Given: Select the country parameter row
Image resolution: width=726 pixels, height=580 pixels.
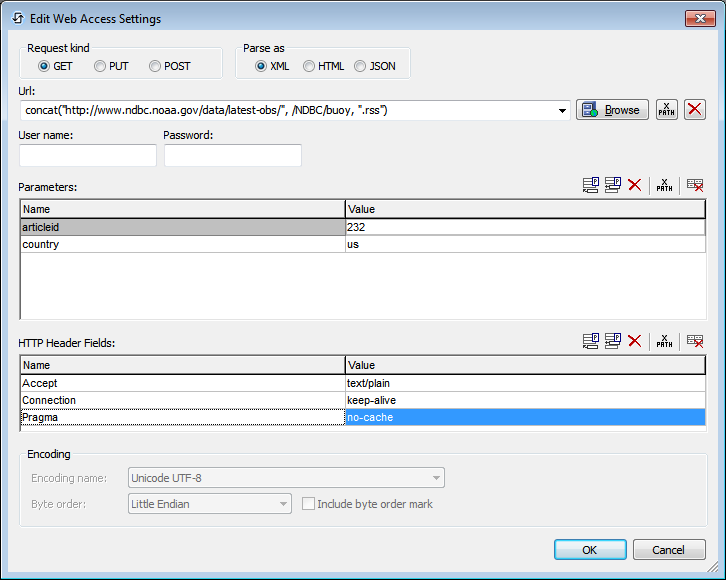Looking at the screenshot, I should [182, 244].
